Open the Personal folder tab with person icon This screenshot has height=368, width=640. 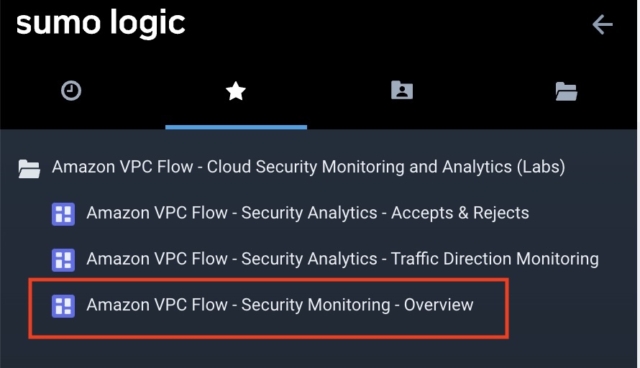point(402,90)
